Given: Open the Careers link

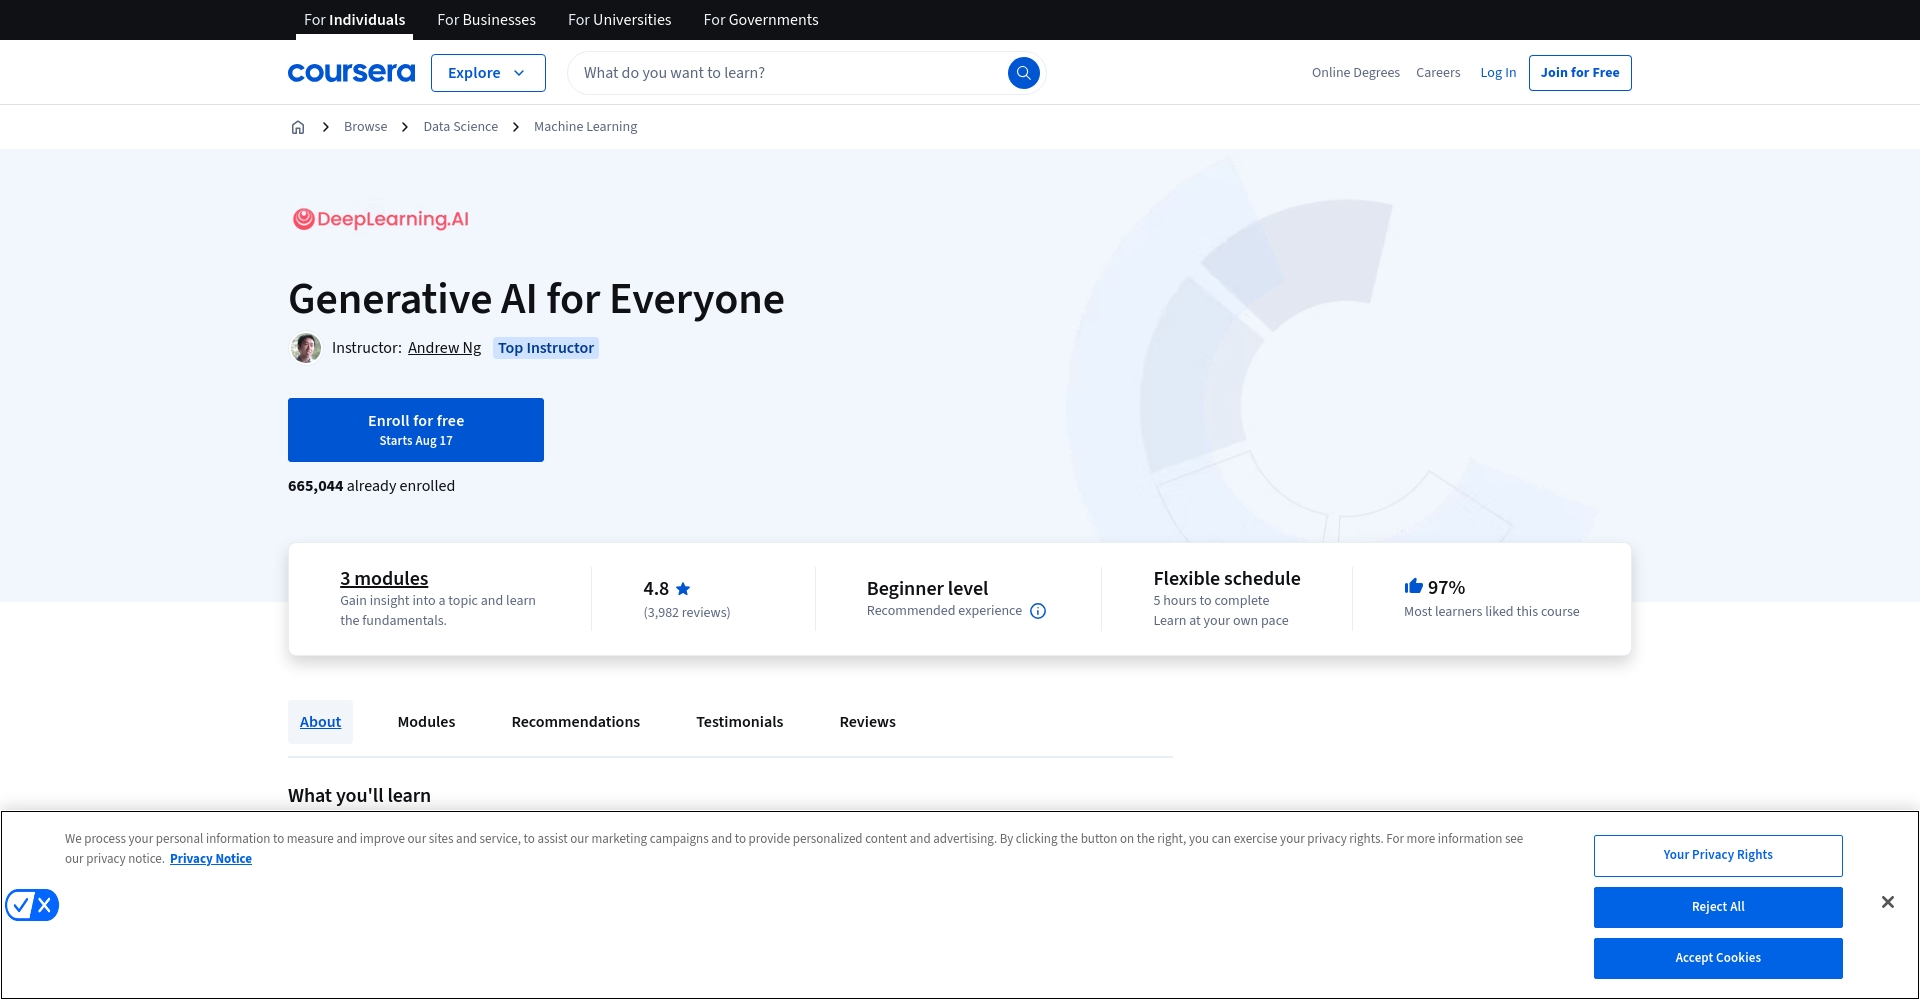Looking at the screenshot, I should point(1438,73).
